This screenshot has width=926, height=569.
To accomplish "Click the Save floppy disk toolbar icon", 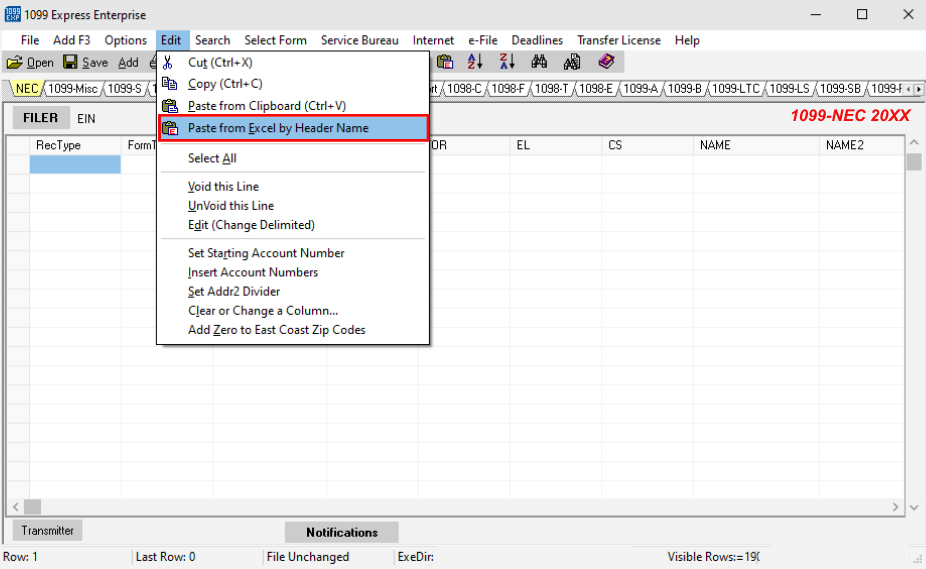I will (70, 62).
